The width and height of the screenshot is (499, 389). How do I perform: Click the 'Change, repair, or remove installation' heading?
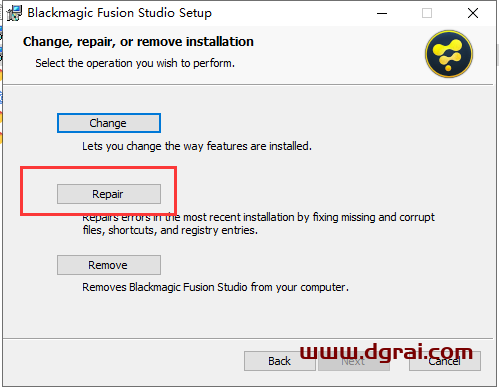pyautogui.click(x=138, y=42)
